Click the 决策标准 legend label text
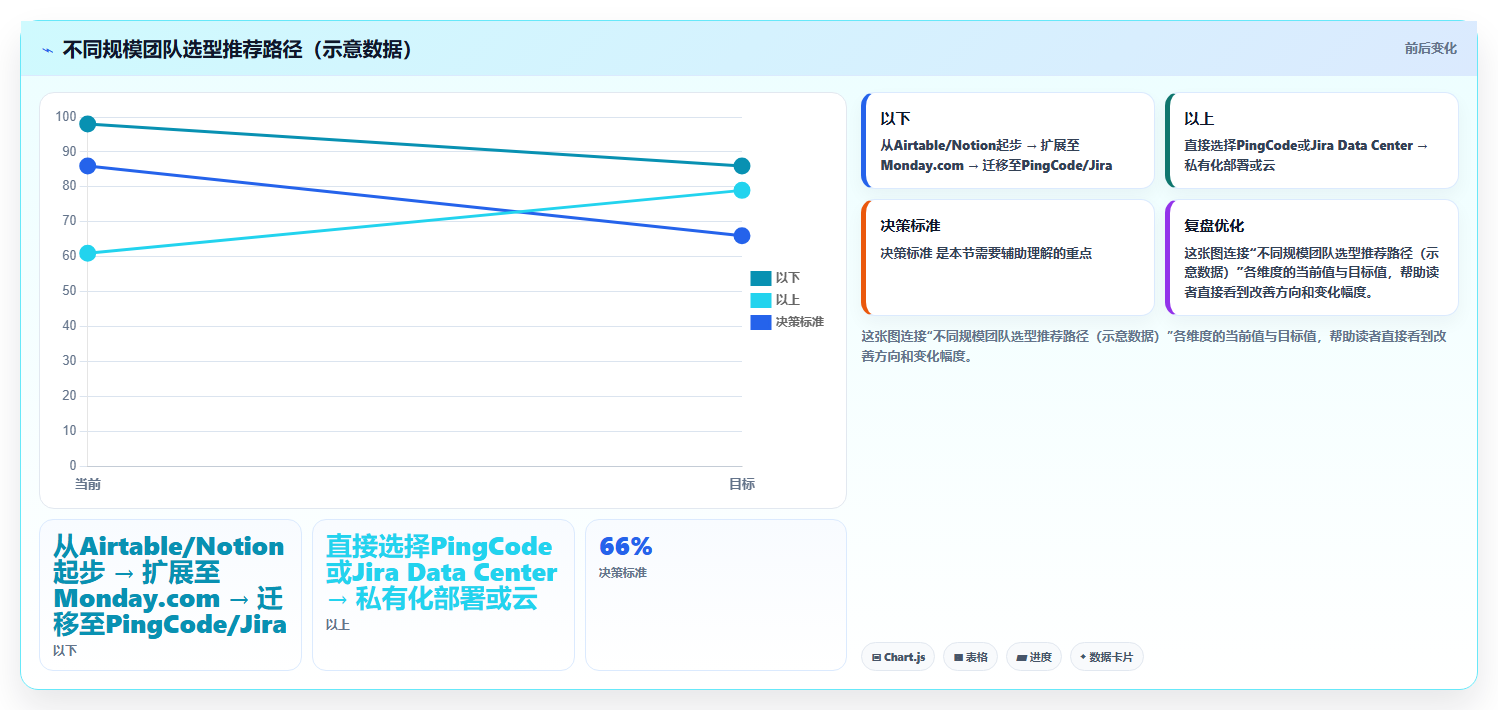Viewport: 1498px width, 710px height. pos(800,322)
